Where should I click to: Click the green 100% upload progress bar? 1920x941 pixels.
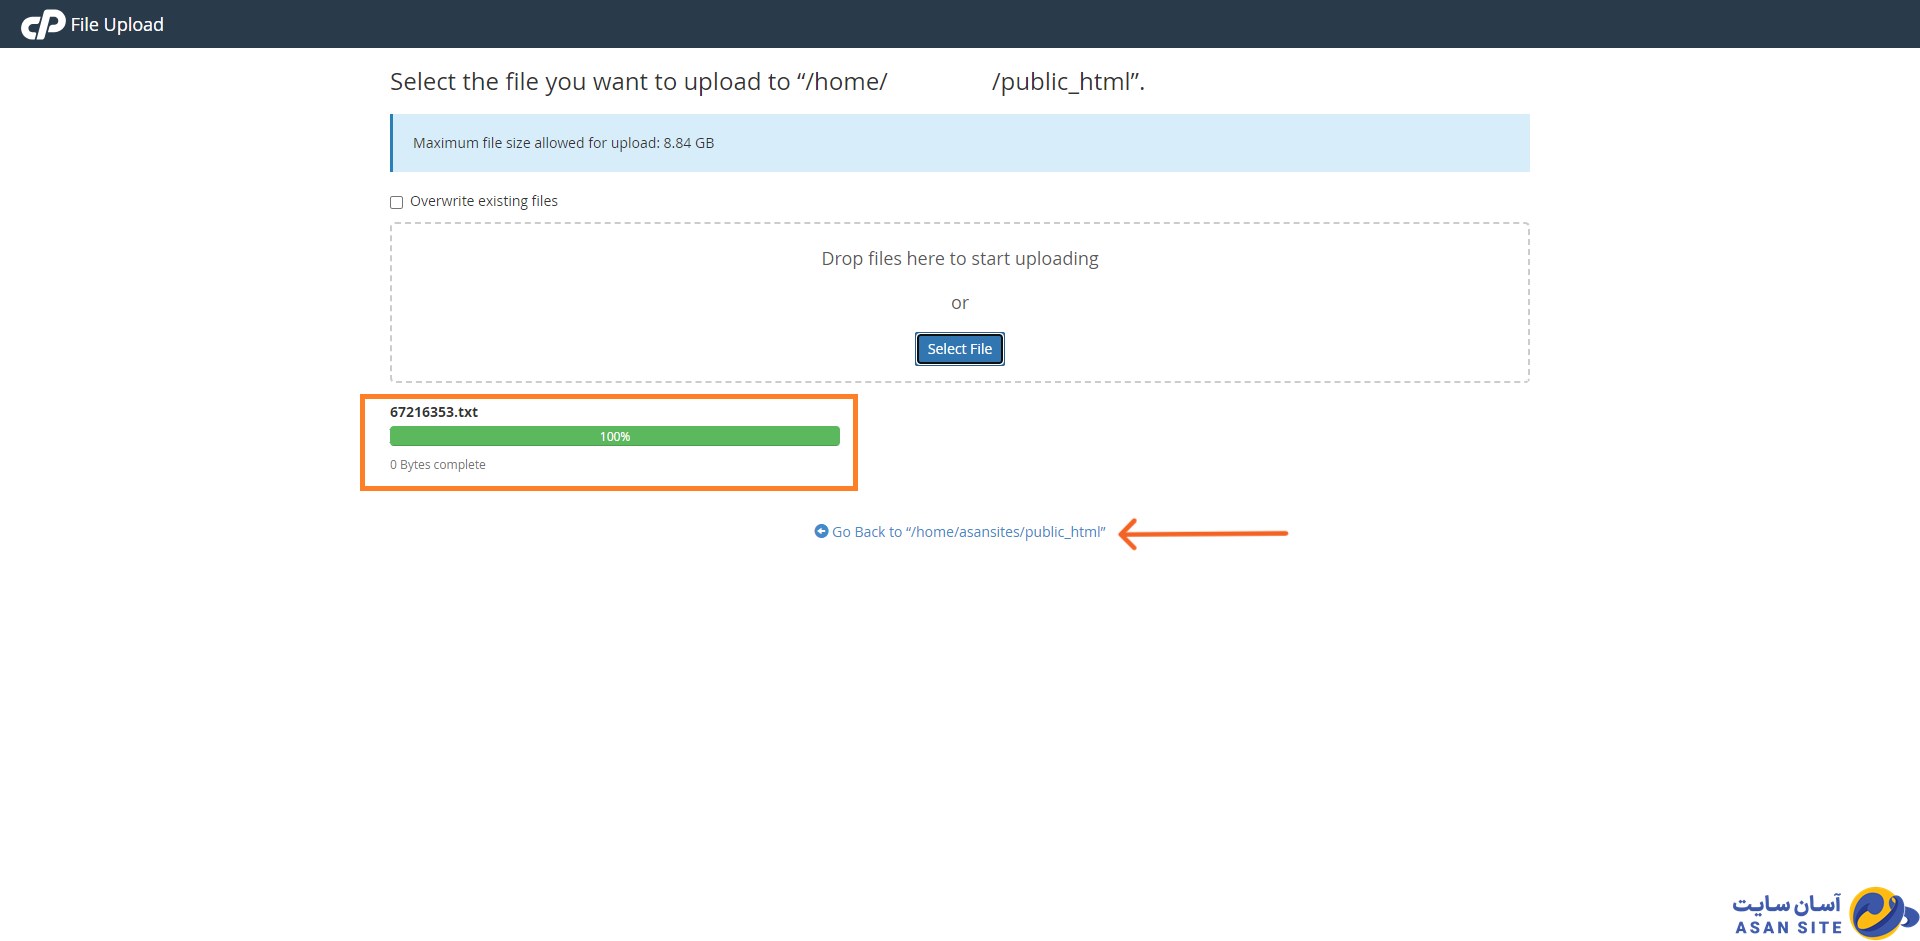point(614,436)
